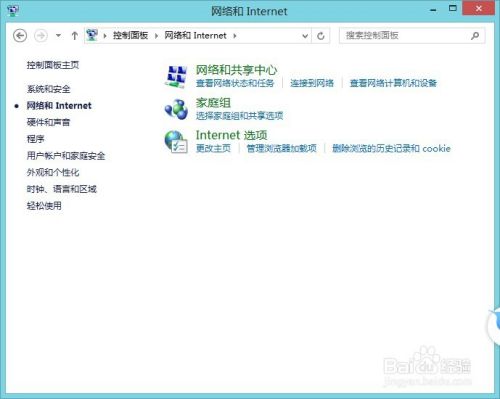Click the Network and Sharing Center icon
This screenshot has width=500, height=399.
(x=176, y=77)
